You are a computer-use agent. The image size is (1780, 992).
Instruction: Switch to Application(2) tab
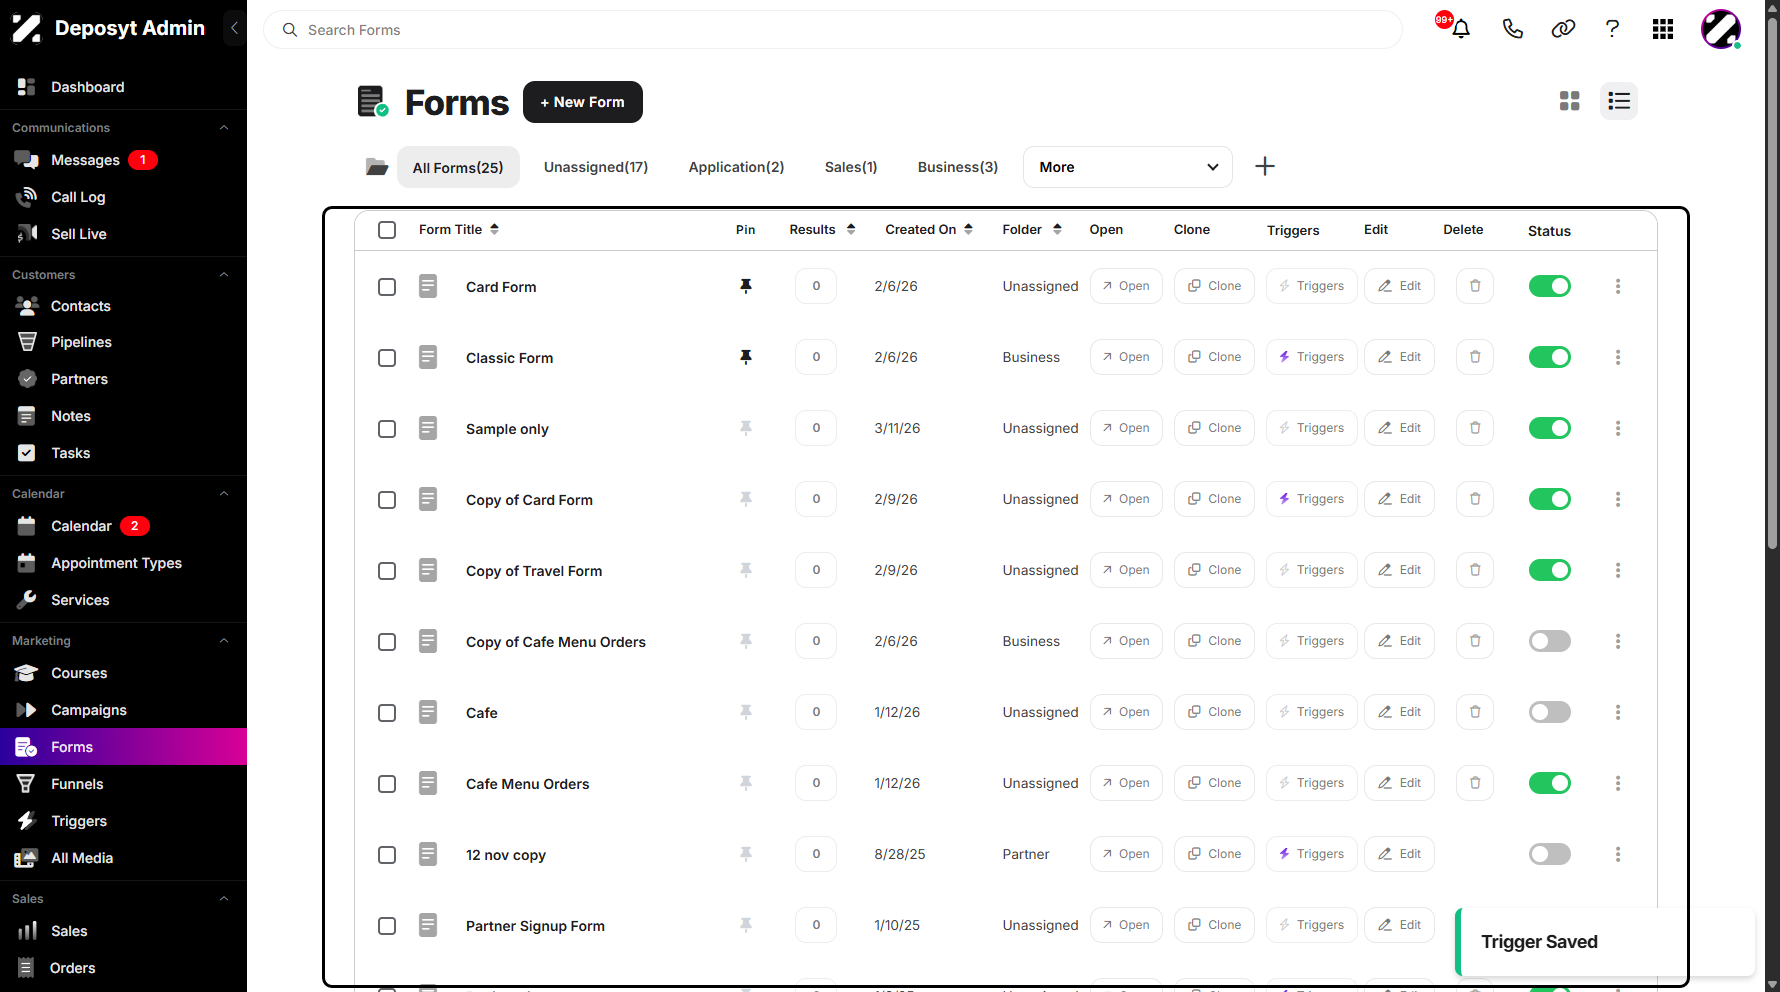click(x=736, y=167)
